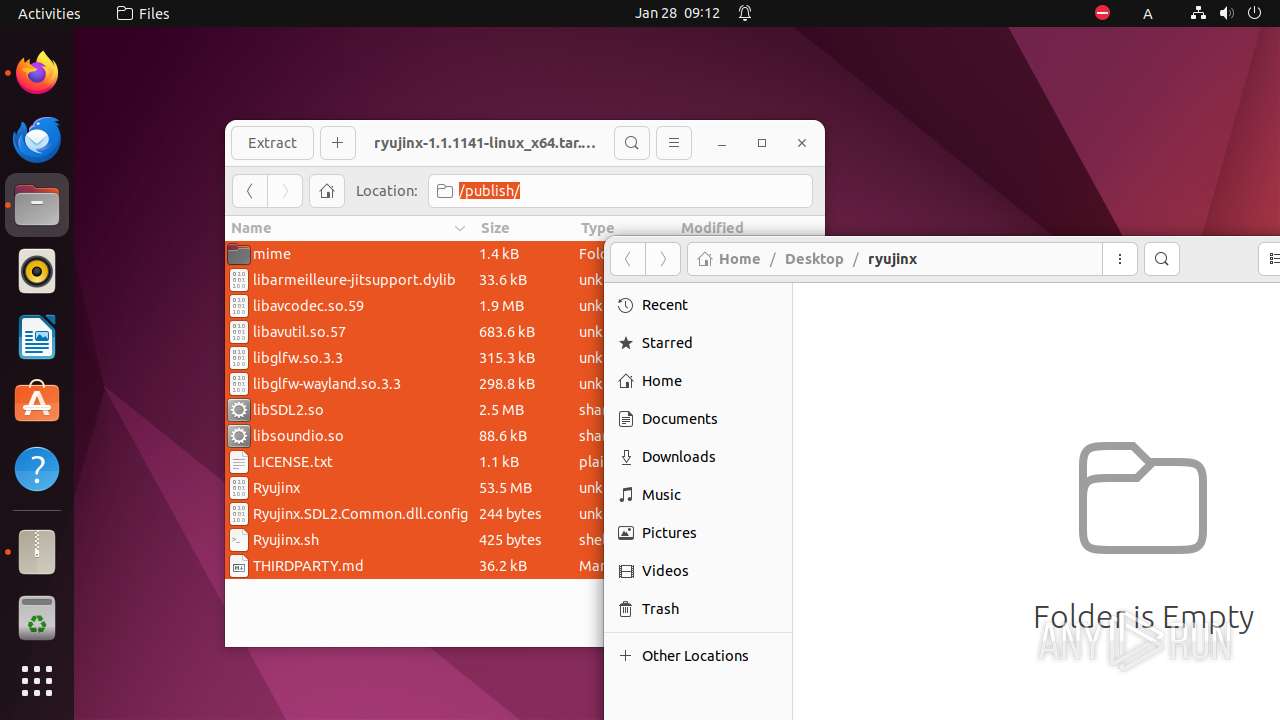Open Documents in Files sidebar
This screenshot has width=1280, height=720.
point(698,419)
